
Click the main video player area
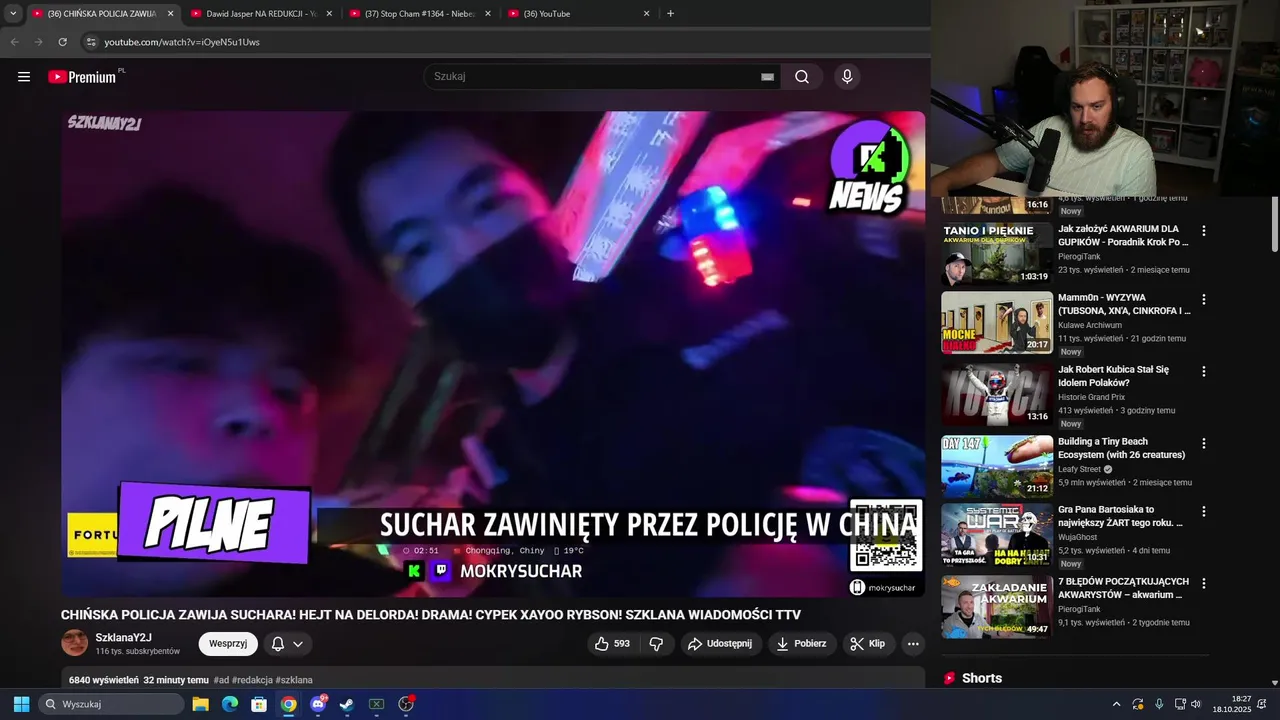[x=493, y=354]
